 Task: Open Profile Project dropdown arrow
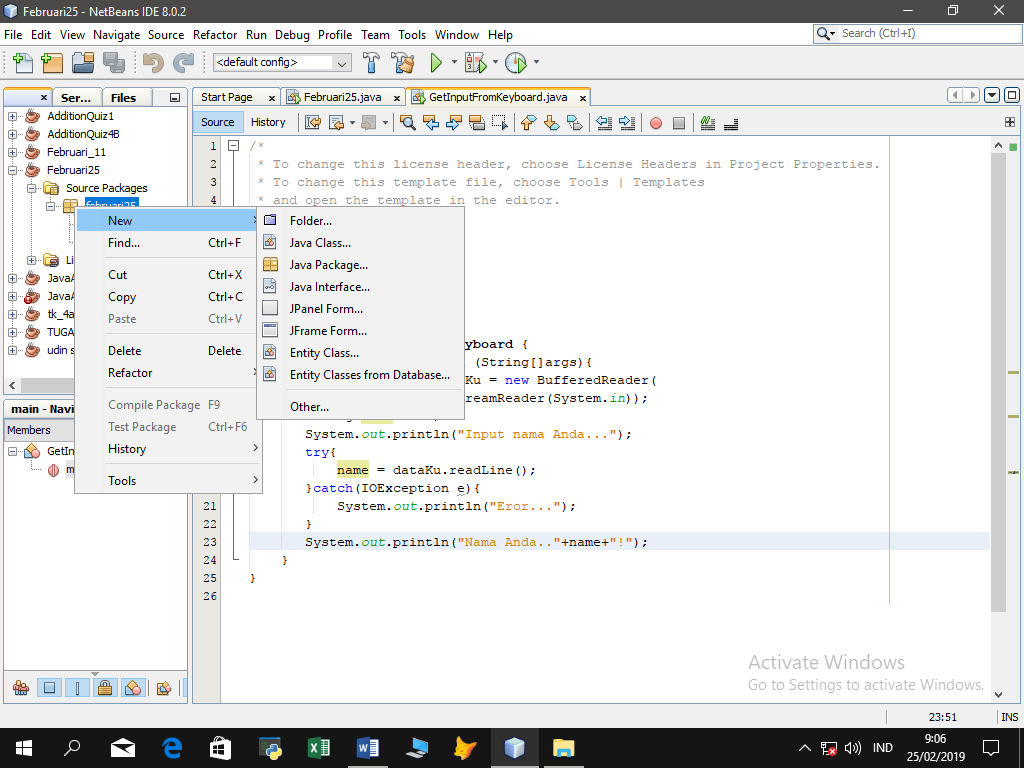536,63
